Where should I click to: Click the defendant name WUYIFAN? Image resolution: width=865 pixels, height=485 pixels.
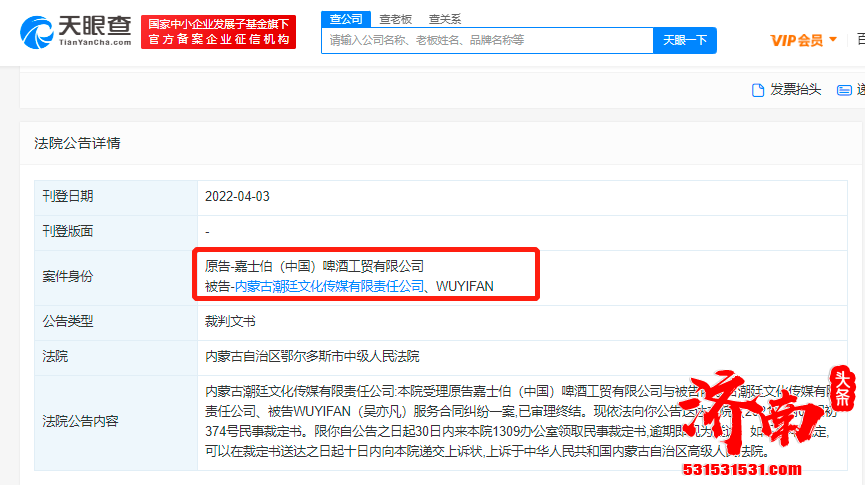(x=464, y=286)
